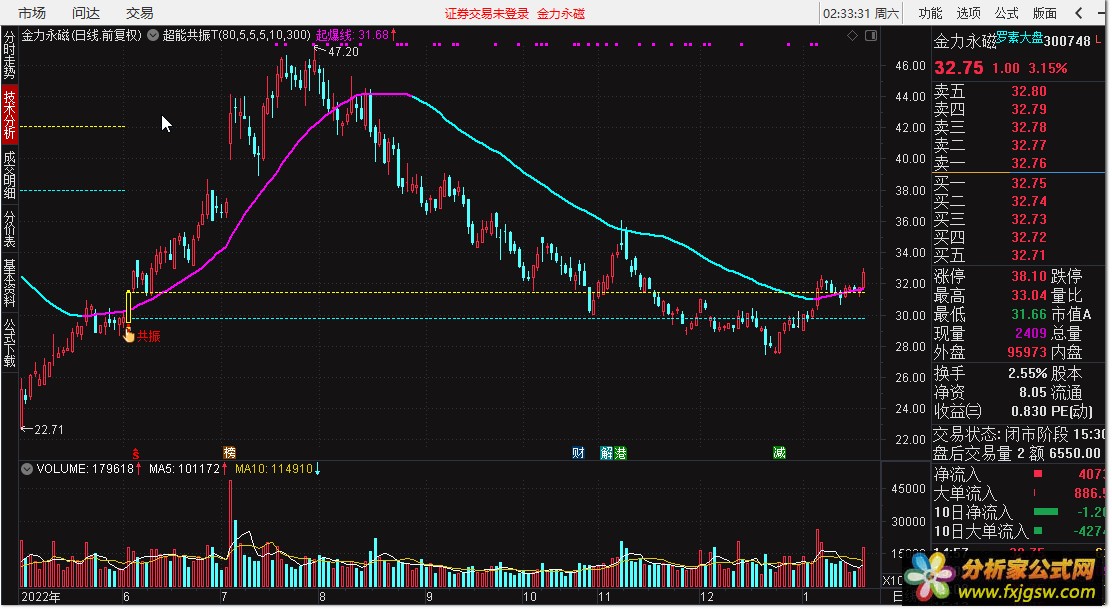Open 分价表 side tab
This screenshot has width=1112, height=609.
click(x=9, y=228)
